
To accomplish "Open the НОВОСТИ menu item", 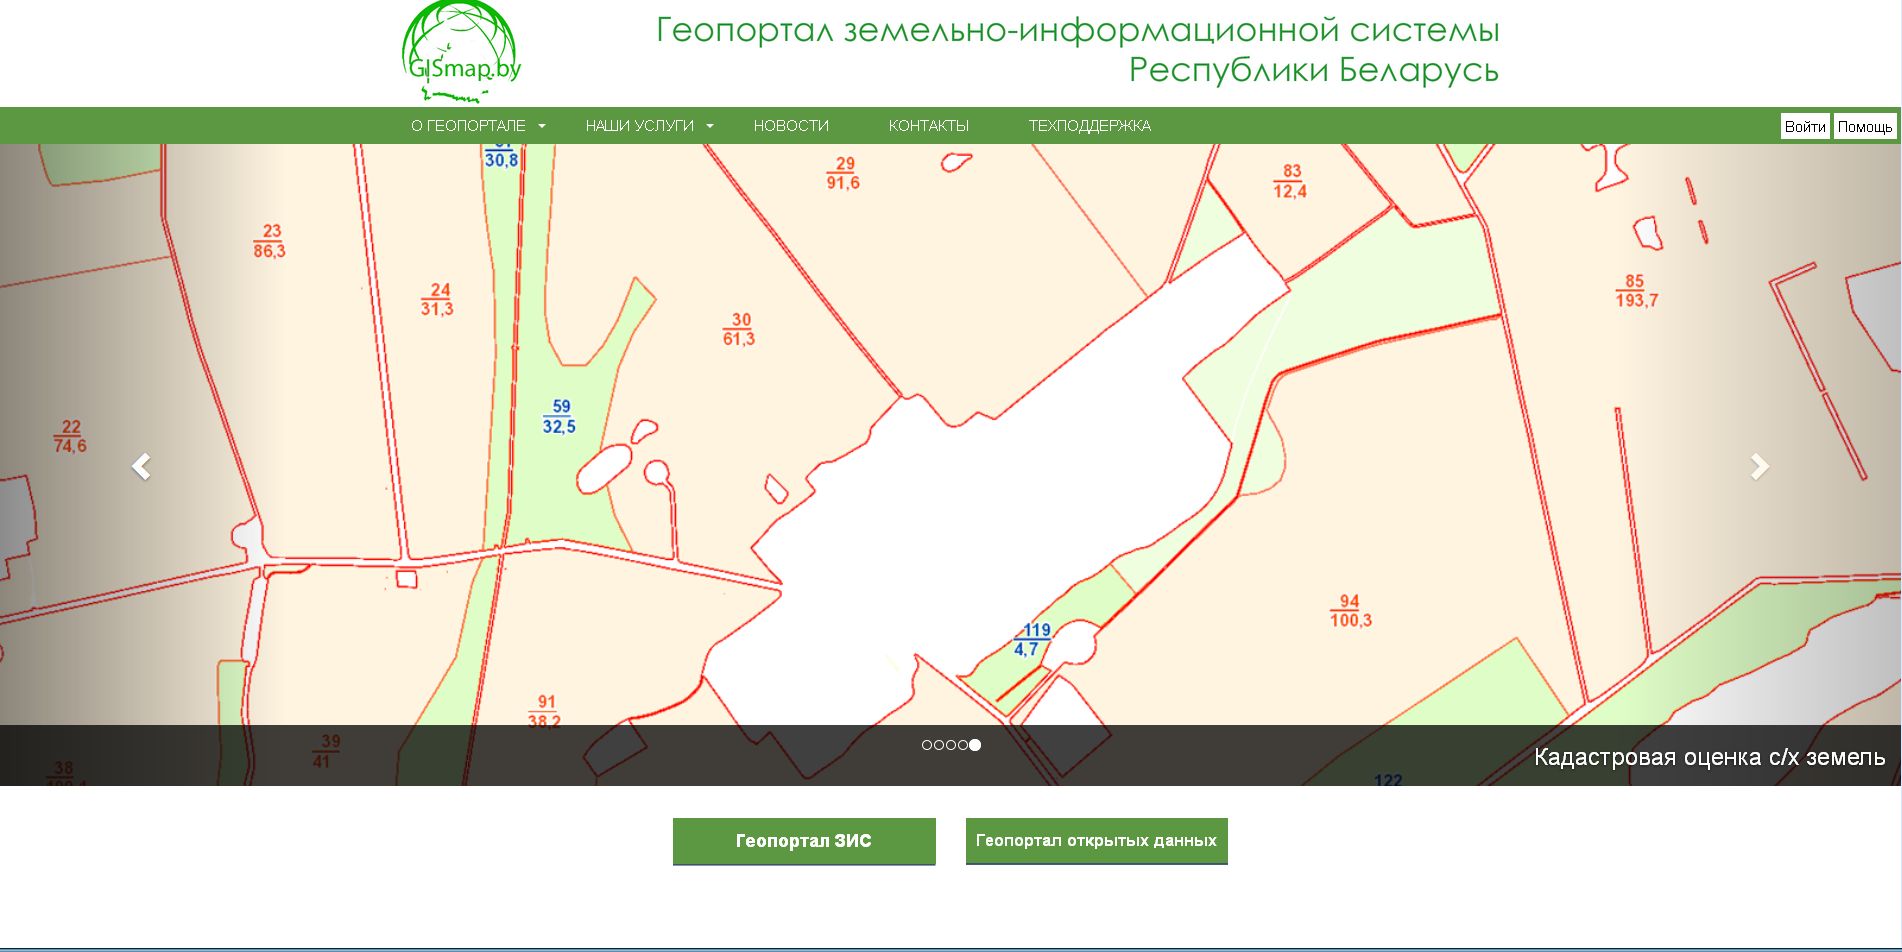I will (791, 126).
